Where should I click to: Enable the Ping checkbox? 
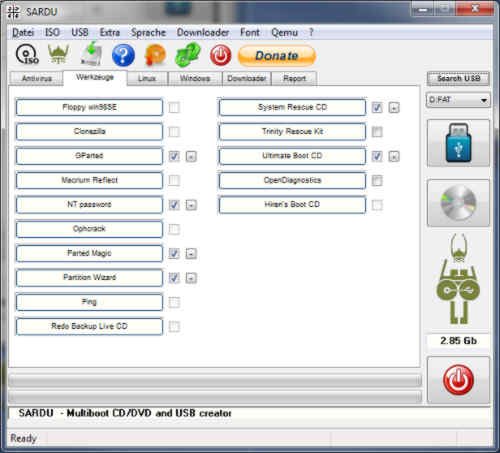click(174, 302)
